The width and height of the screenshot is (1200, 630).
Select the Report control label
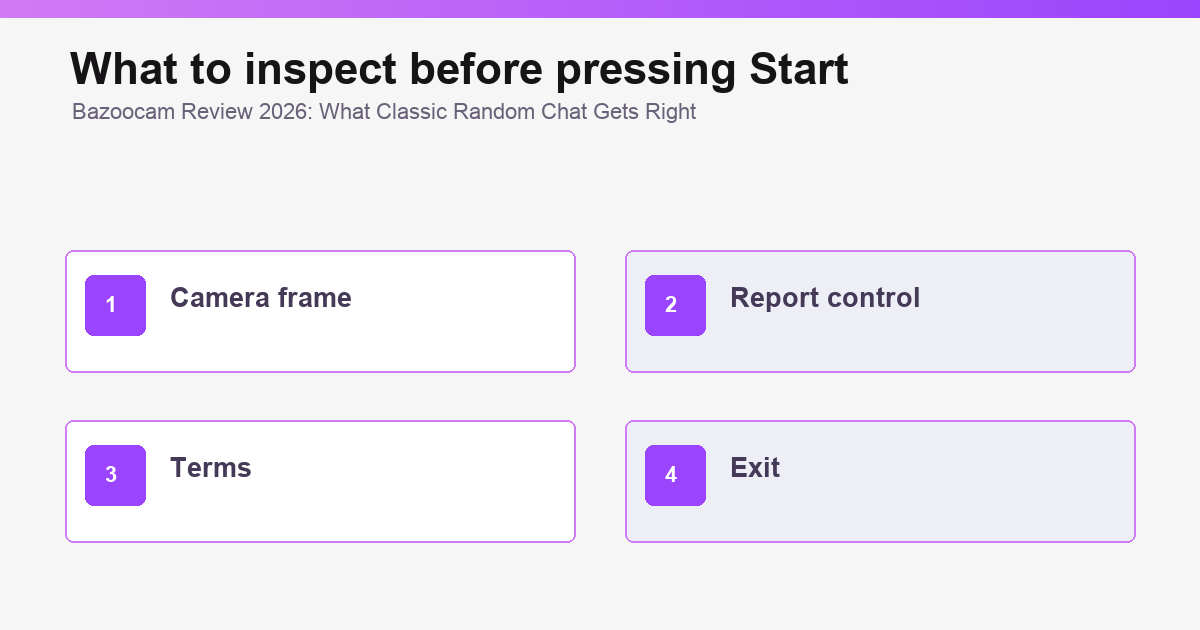click(x=825, y=298)
